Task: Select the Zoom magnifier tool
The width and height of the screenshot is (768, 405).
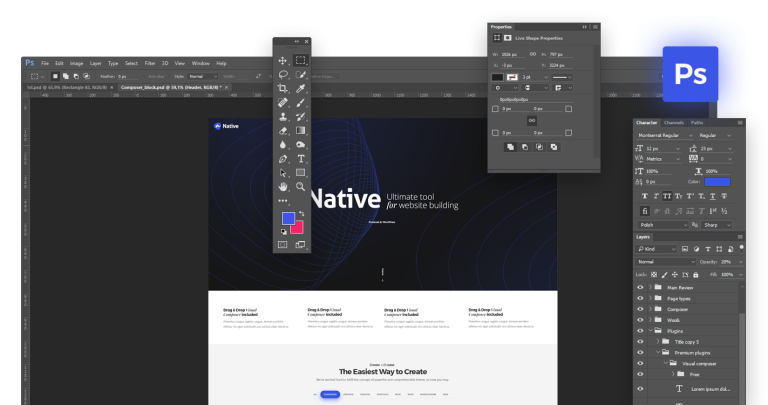Action: point(301,186)
